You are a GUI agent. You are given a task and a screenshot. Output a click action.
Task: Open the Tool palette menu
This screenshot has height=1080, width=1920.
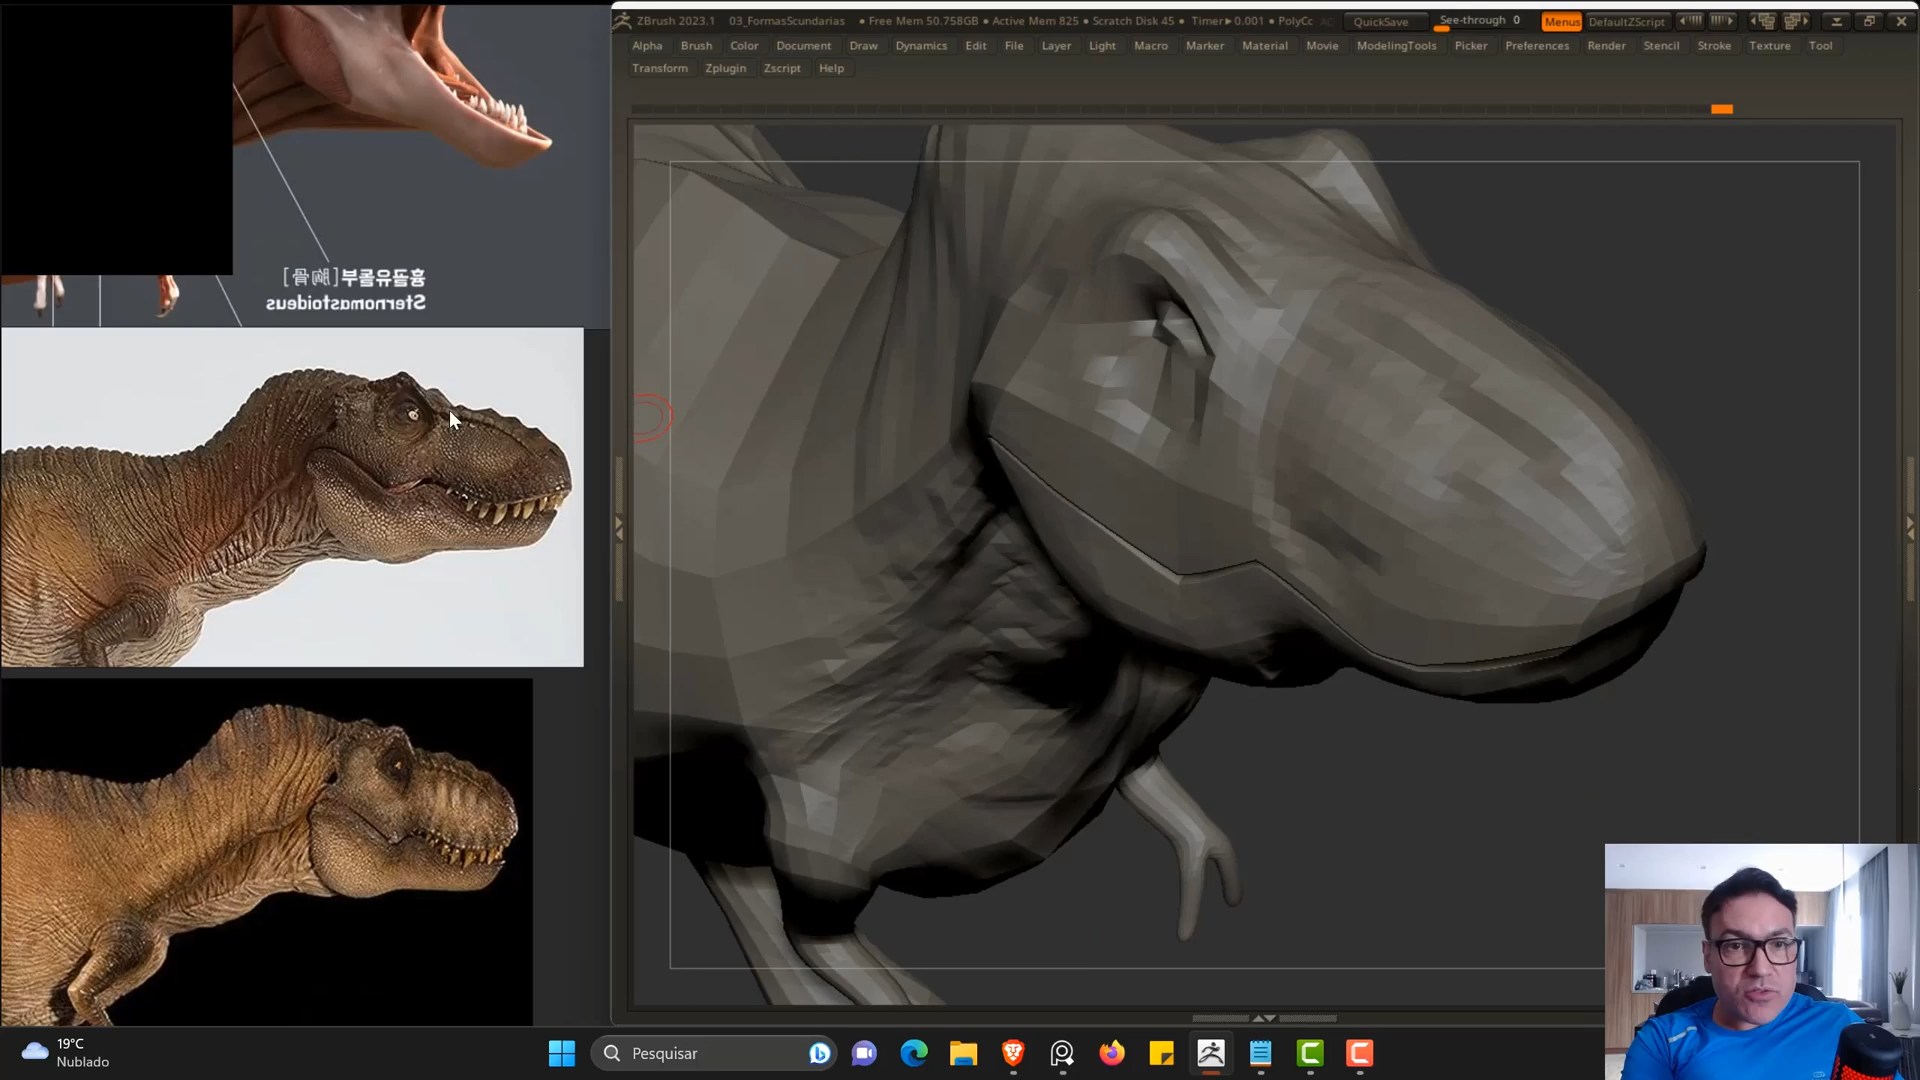[1820, 46]
